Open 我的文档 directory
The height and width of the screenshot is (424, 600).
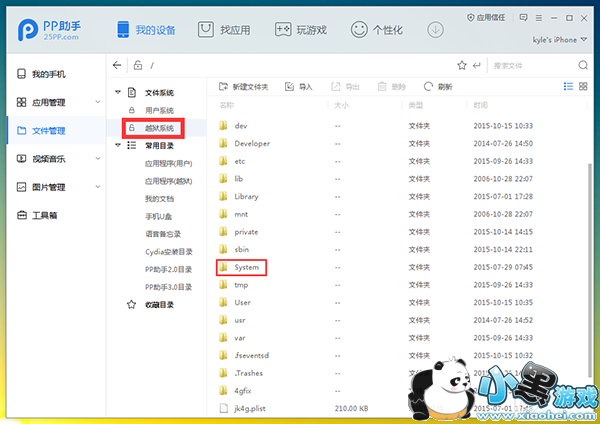[x=159, y=199]
